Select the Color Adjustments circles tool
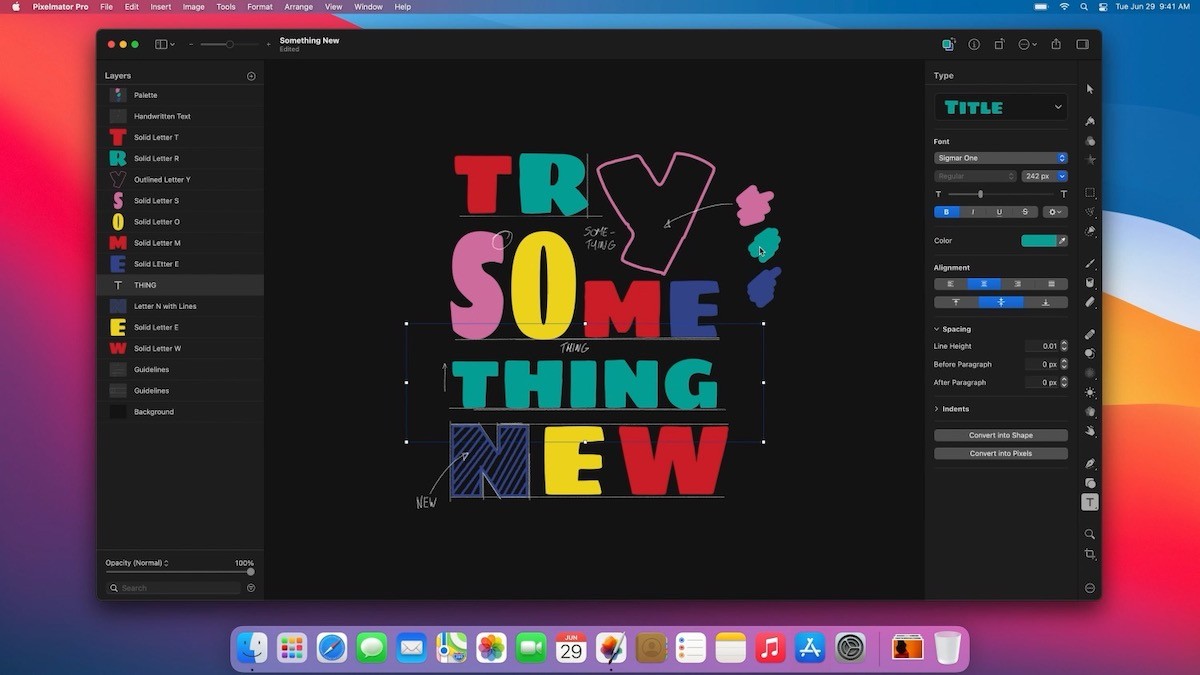This screenshot has height=675, width=1200. pos(1090,141)
